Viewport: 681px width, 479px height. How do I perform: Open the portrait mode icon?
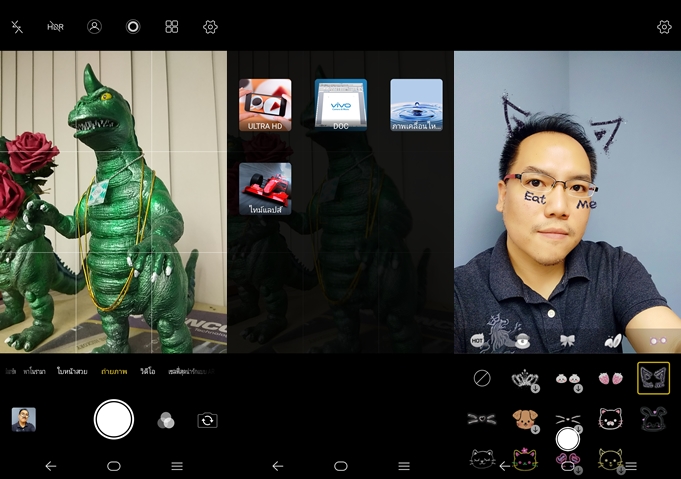click(94, 27)
